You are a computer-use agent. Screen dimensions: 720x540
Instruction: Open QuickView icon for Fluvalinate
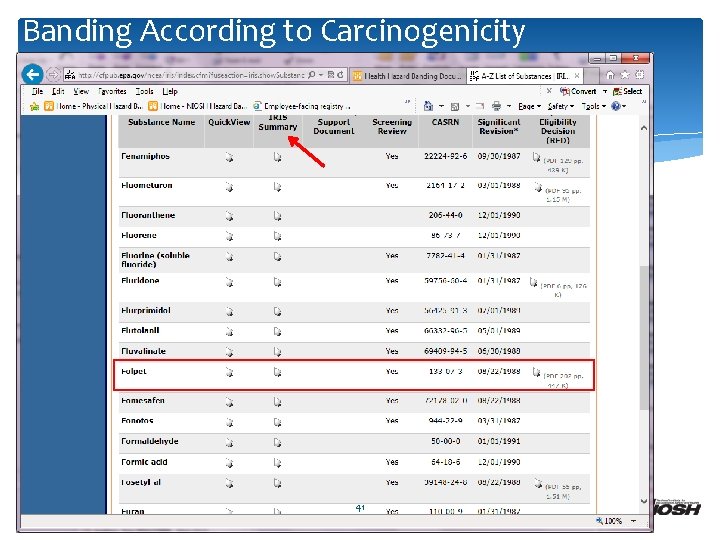(229, 352)
